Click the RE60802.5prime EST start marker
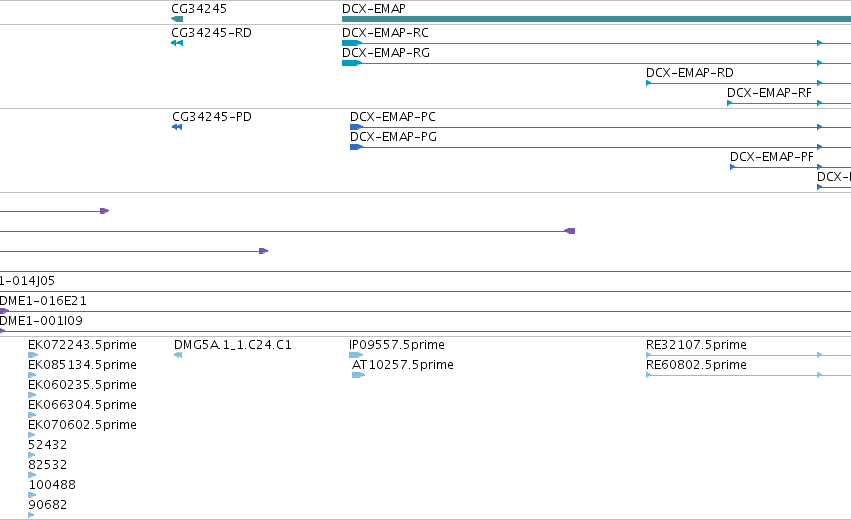Viewport: 851px width, 520px height. coord(649,375)
